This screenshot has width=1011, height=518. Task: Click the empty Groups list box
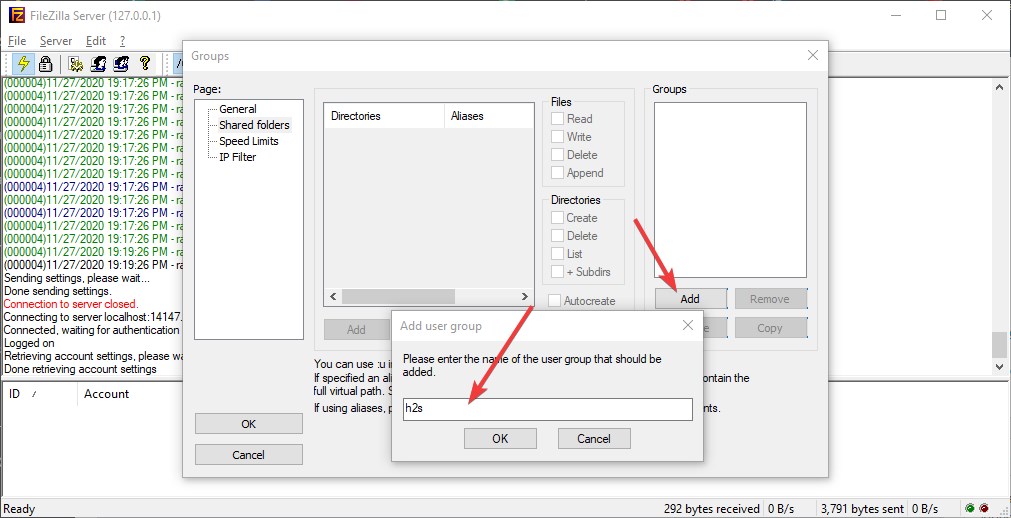(x=730, y=190)
